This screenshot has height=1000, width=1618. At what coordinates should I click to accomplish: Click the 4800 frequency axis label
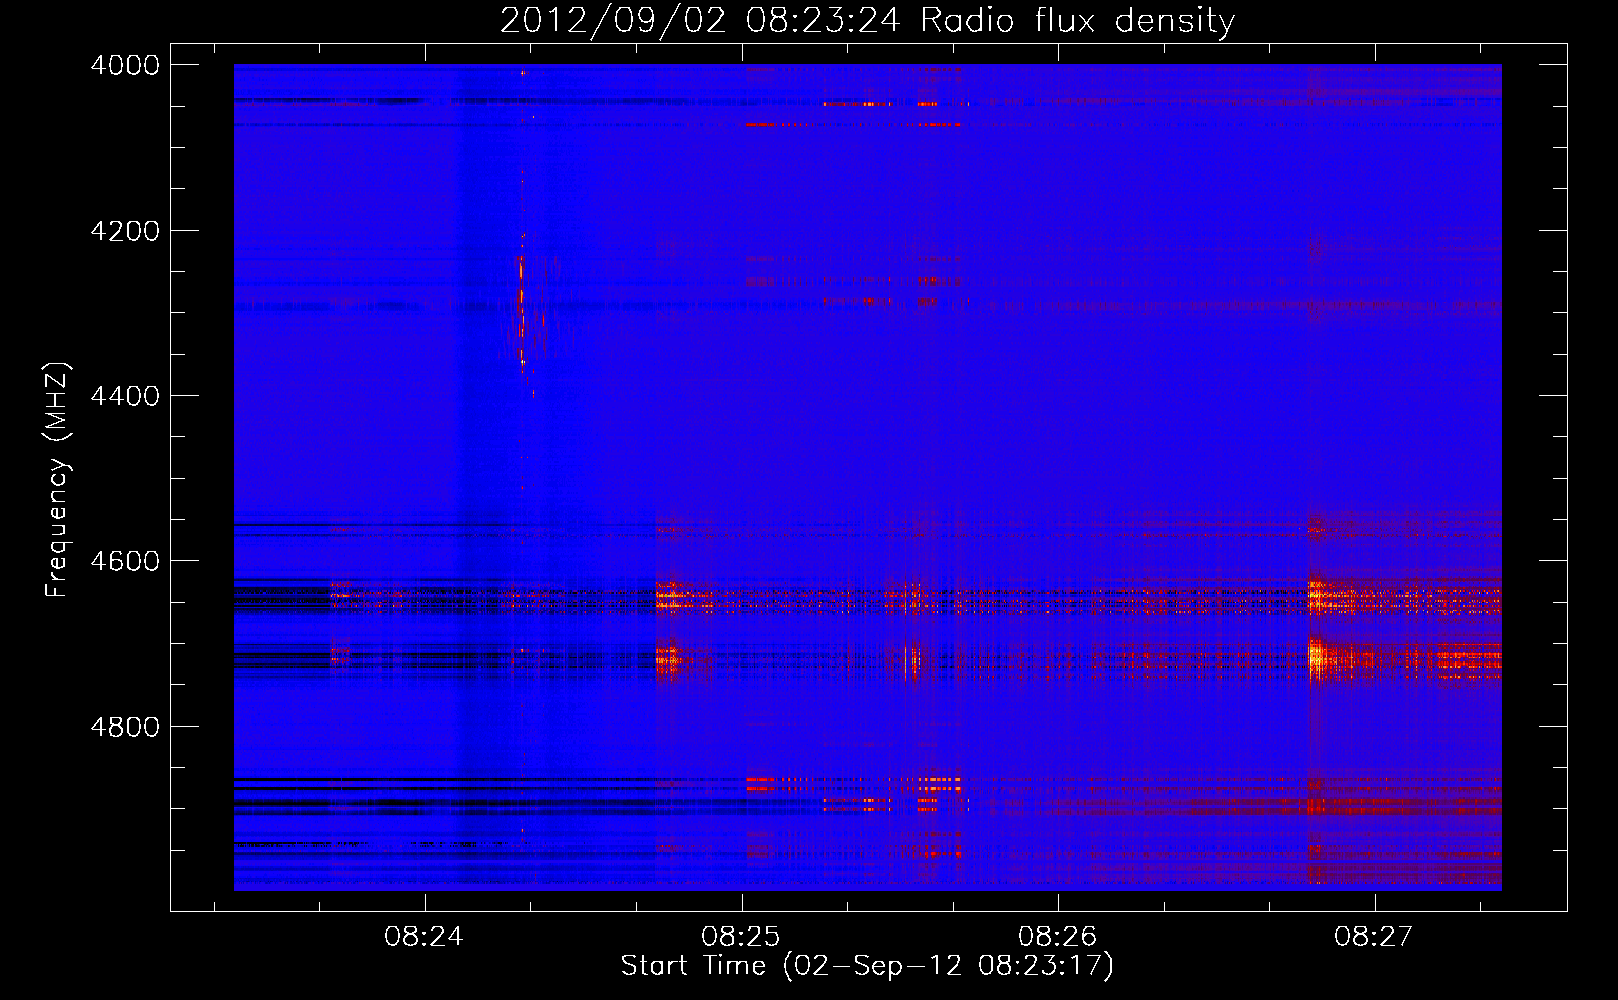click(125, 726)
